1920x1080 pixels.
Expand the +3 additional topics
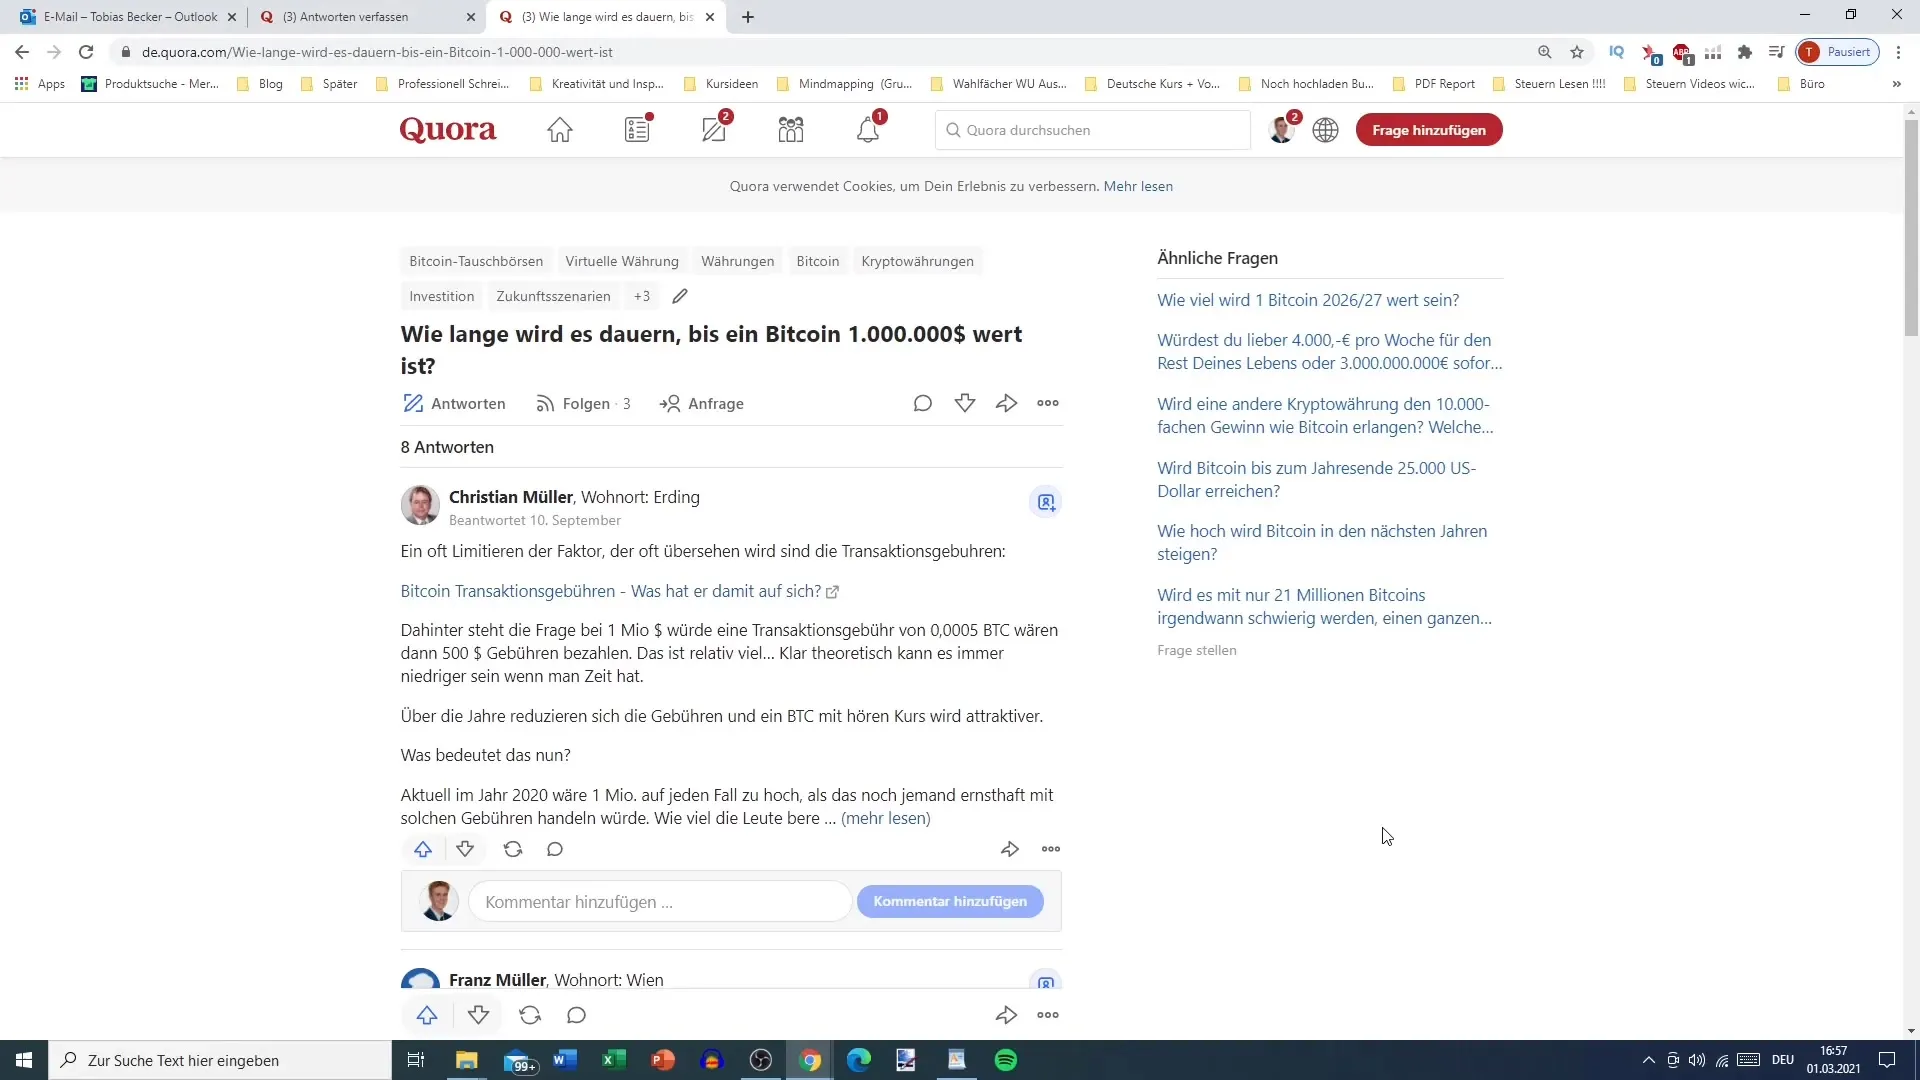[642, 296]
